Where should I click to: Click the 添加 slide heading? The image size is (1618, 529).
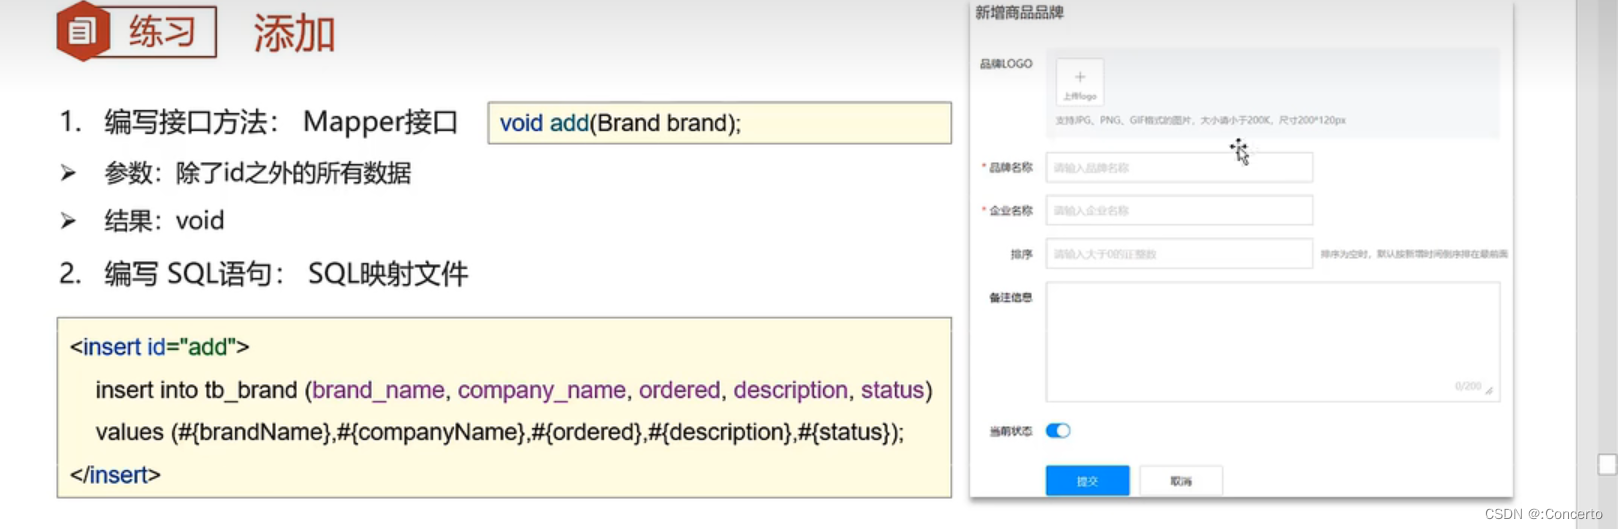pyautogui.click(x=294, y=34)
